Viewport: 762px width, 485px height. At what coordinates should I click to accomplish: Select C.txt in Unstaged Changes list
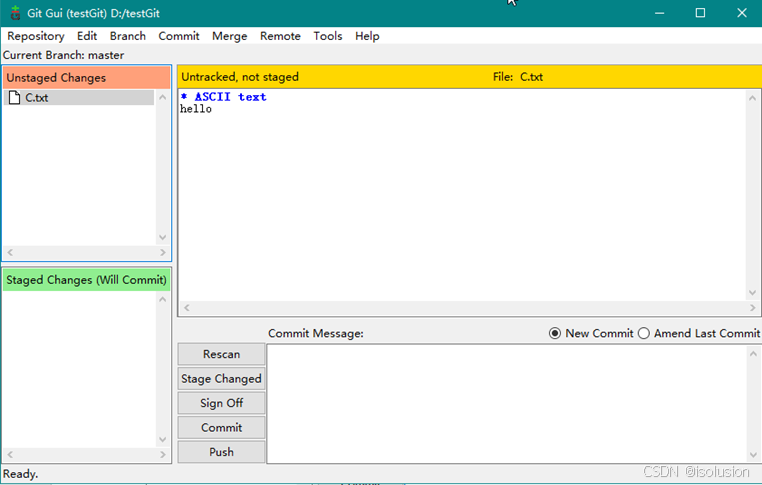pyautogui.click(x=79, y=98)
